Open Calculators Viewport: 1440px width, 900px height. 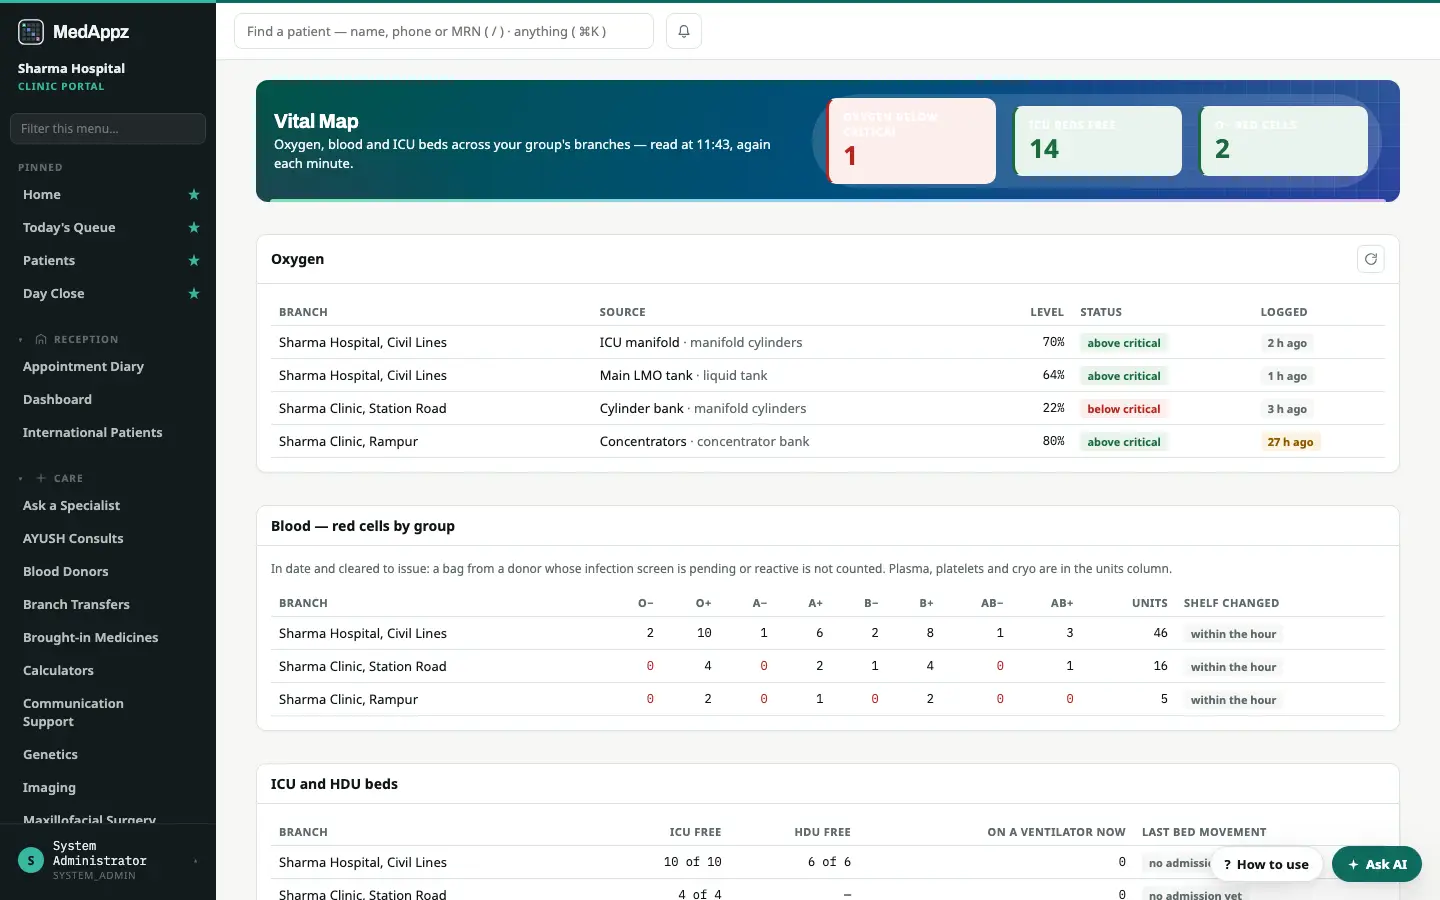pyautogui.click(x=58, y=670)
